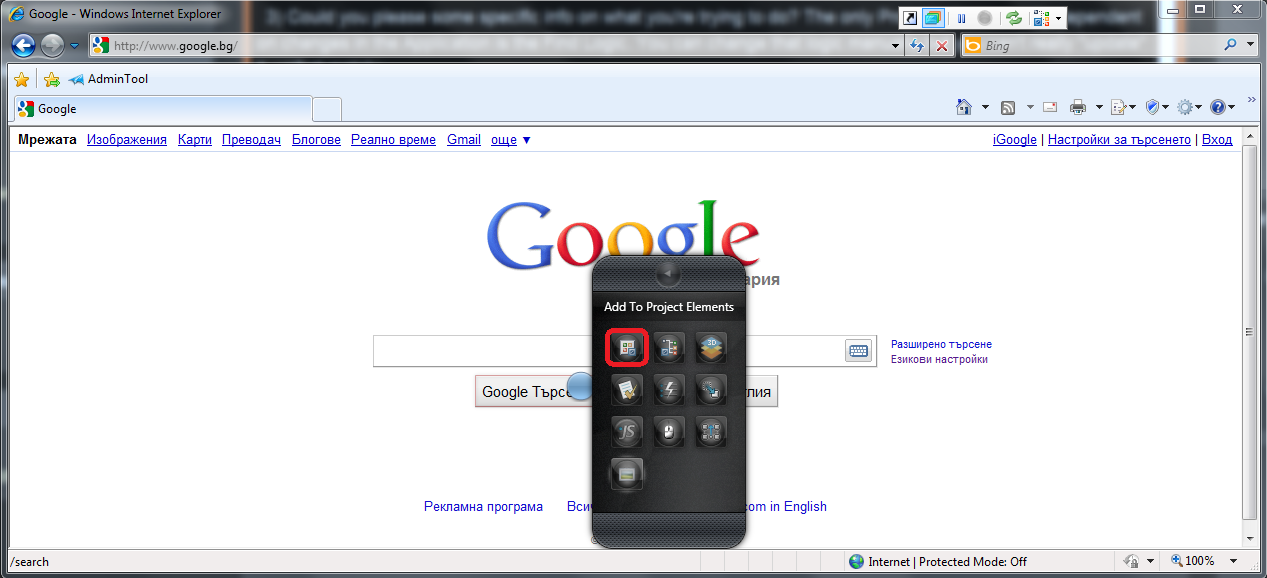
Task: Open the search provider dropdown arrow
Action: [1251, 46]
